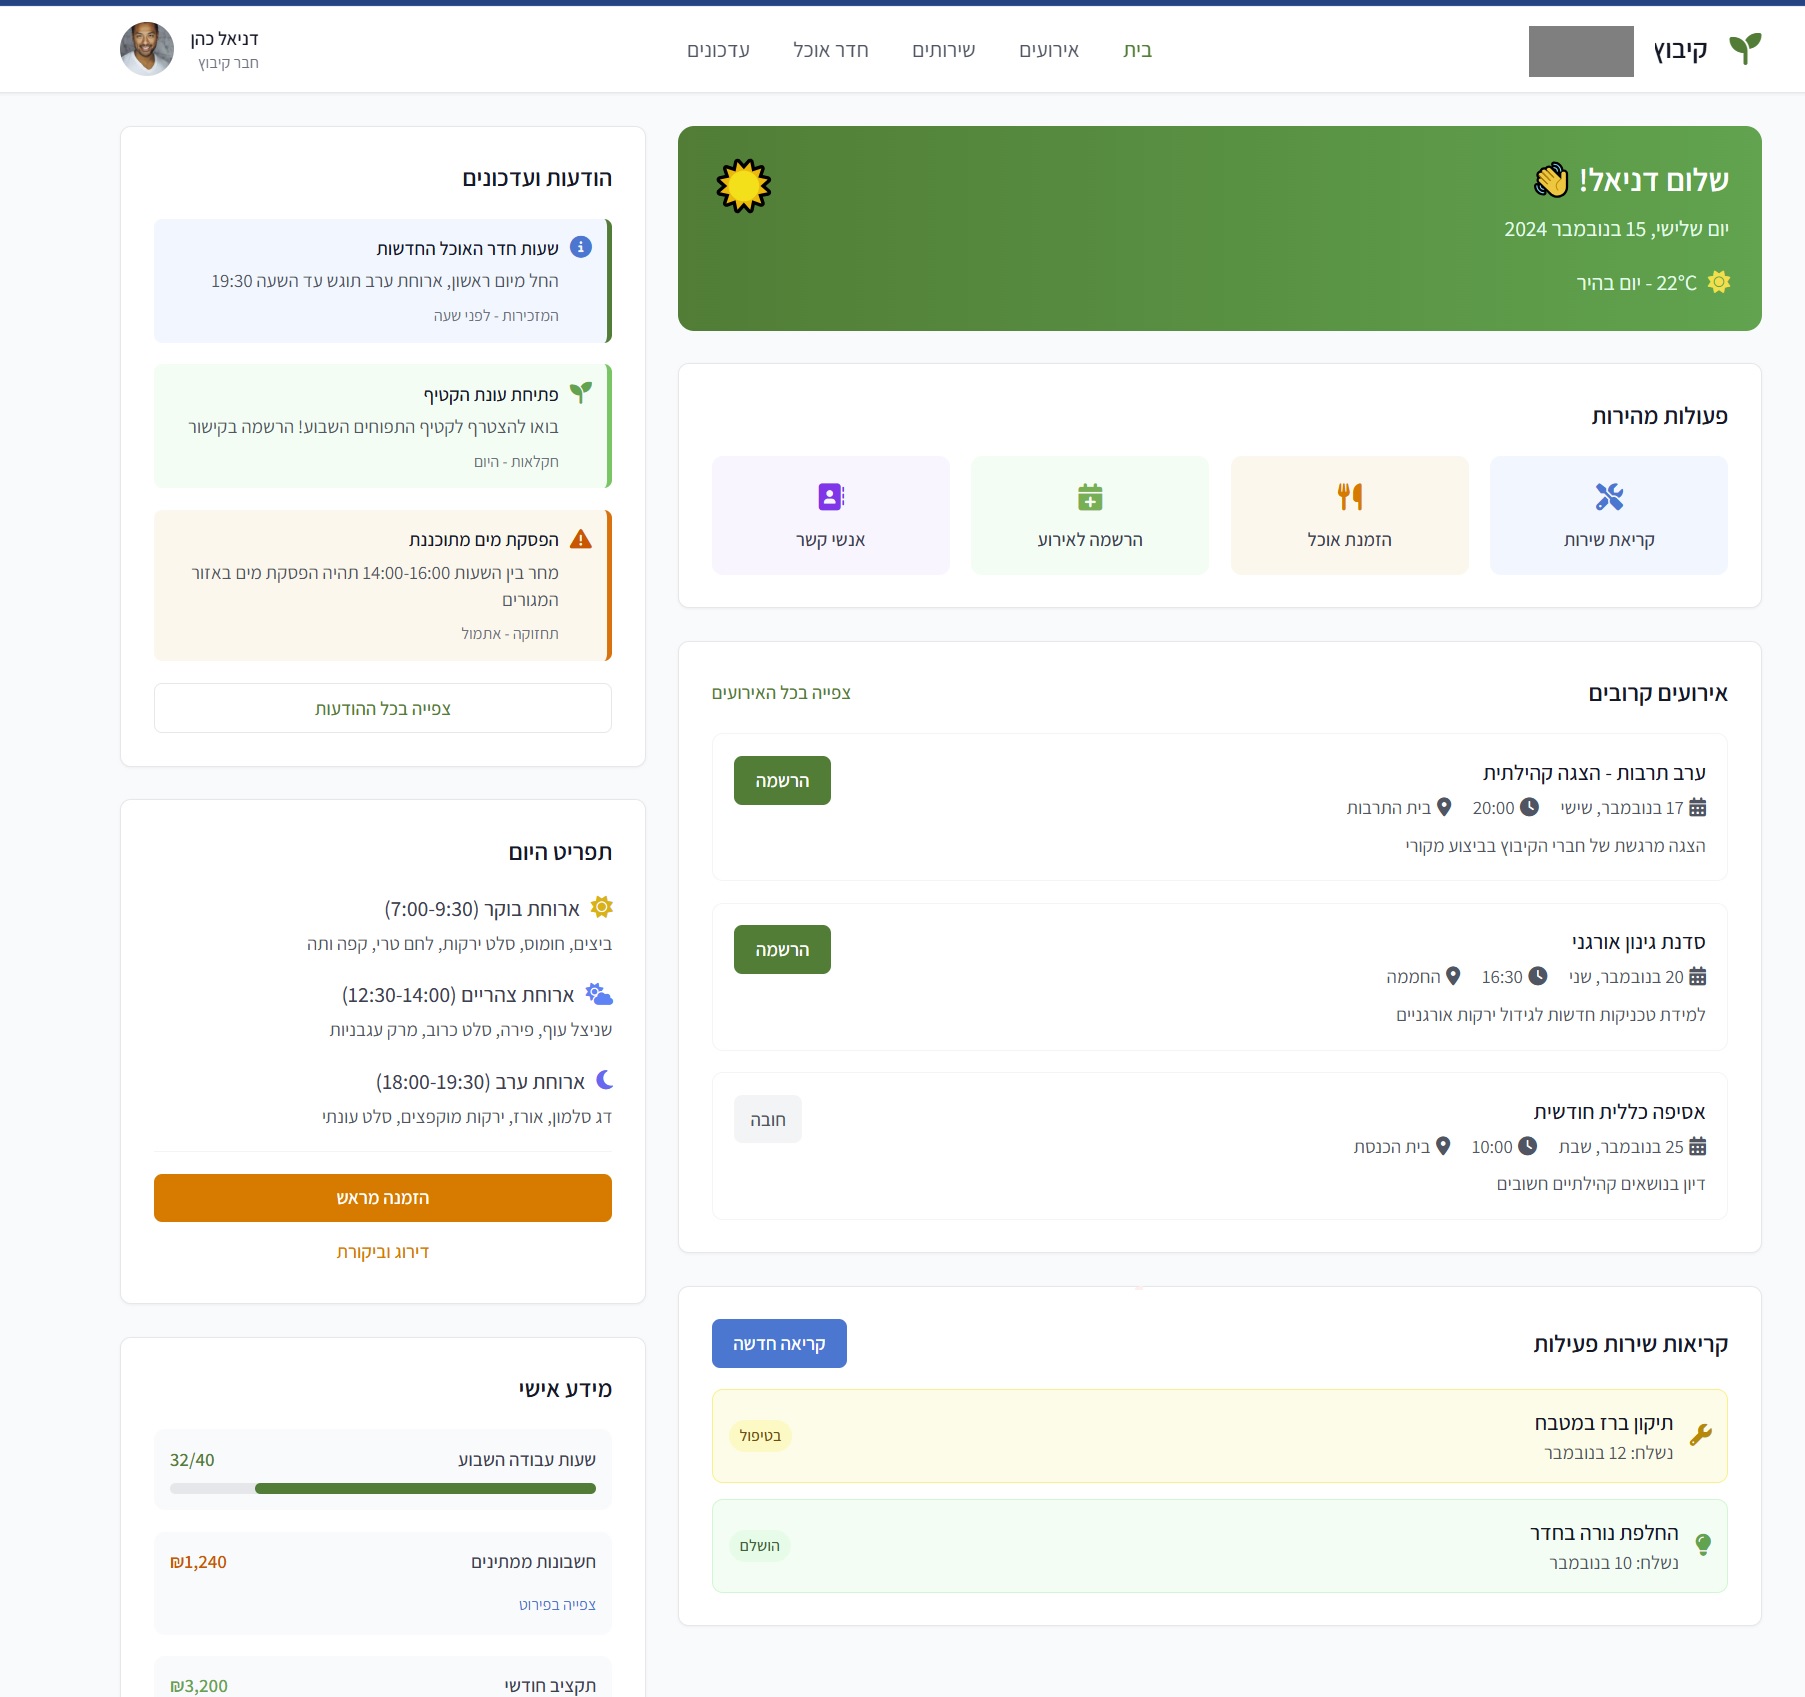Open the פתיחת עונת הקטיף announcement

(383, 426)
